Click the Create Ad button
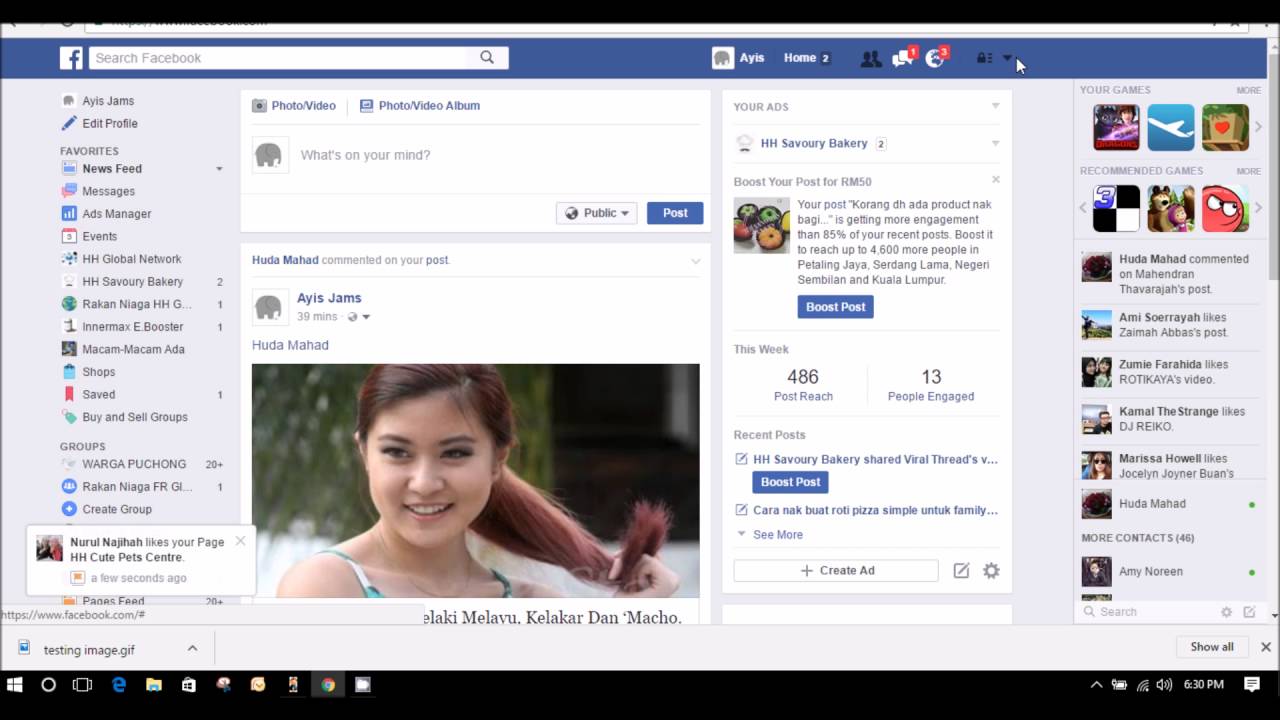 (836, 571)
